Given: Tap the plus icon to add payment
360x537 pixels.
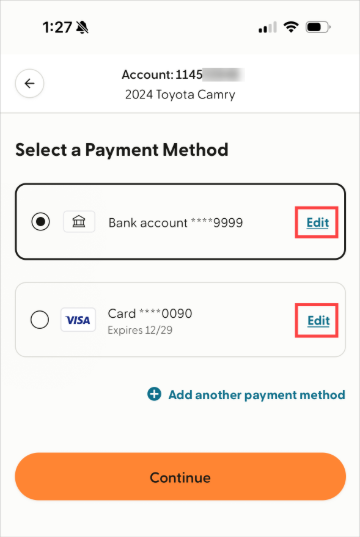Looking at the screenshot, I should coord(154,394).
